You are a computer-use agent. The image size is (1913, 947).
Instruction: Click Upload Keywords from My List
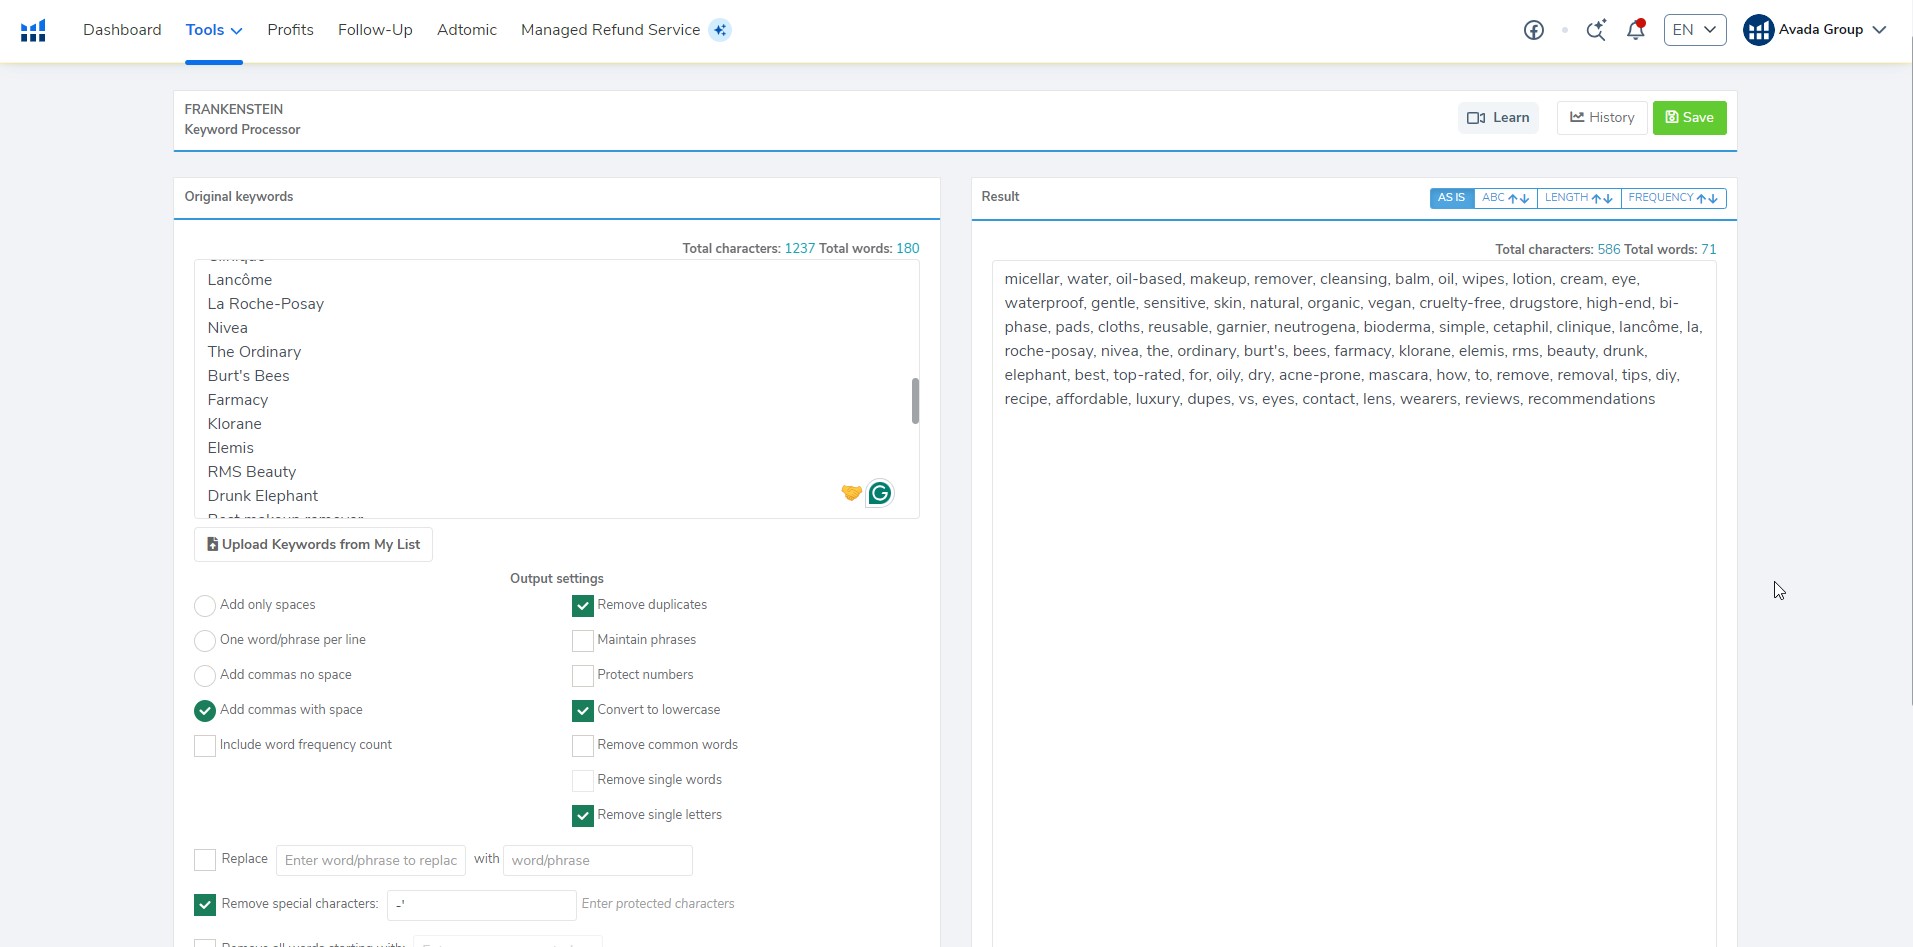coord(313,545)
